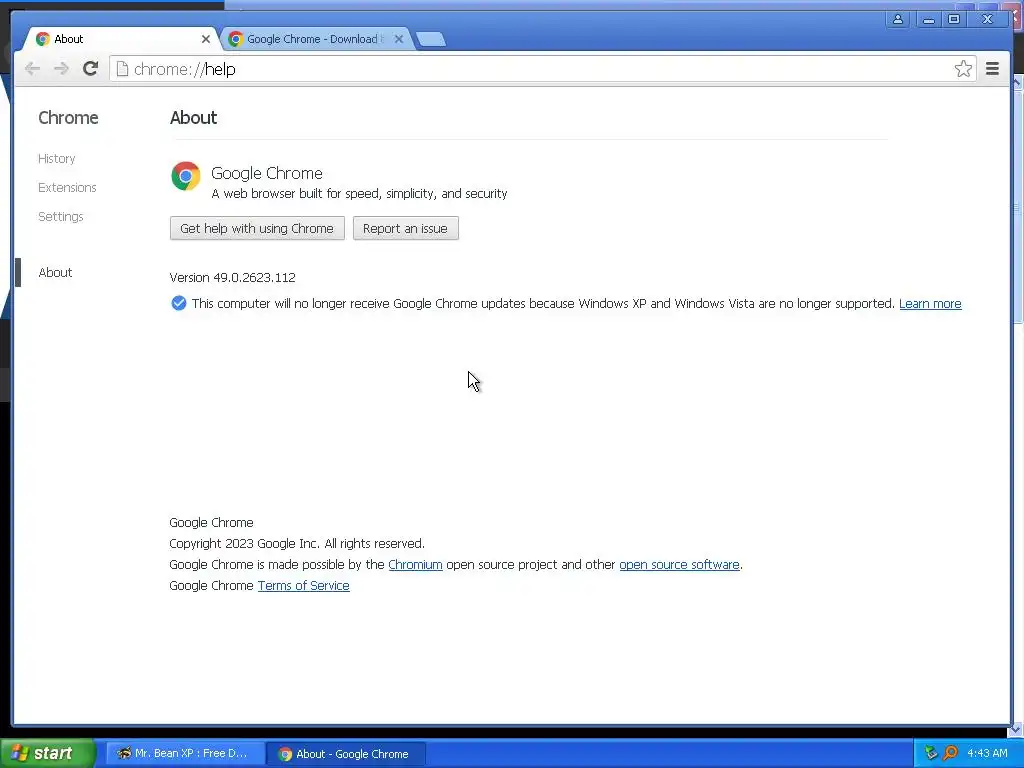
Task: Minimize the Chrome window
Action: [x=928, y=19]
